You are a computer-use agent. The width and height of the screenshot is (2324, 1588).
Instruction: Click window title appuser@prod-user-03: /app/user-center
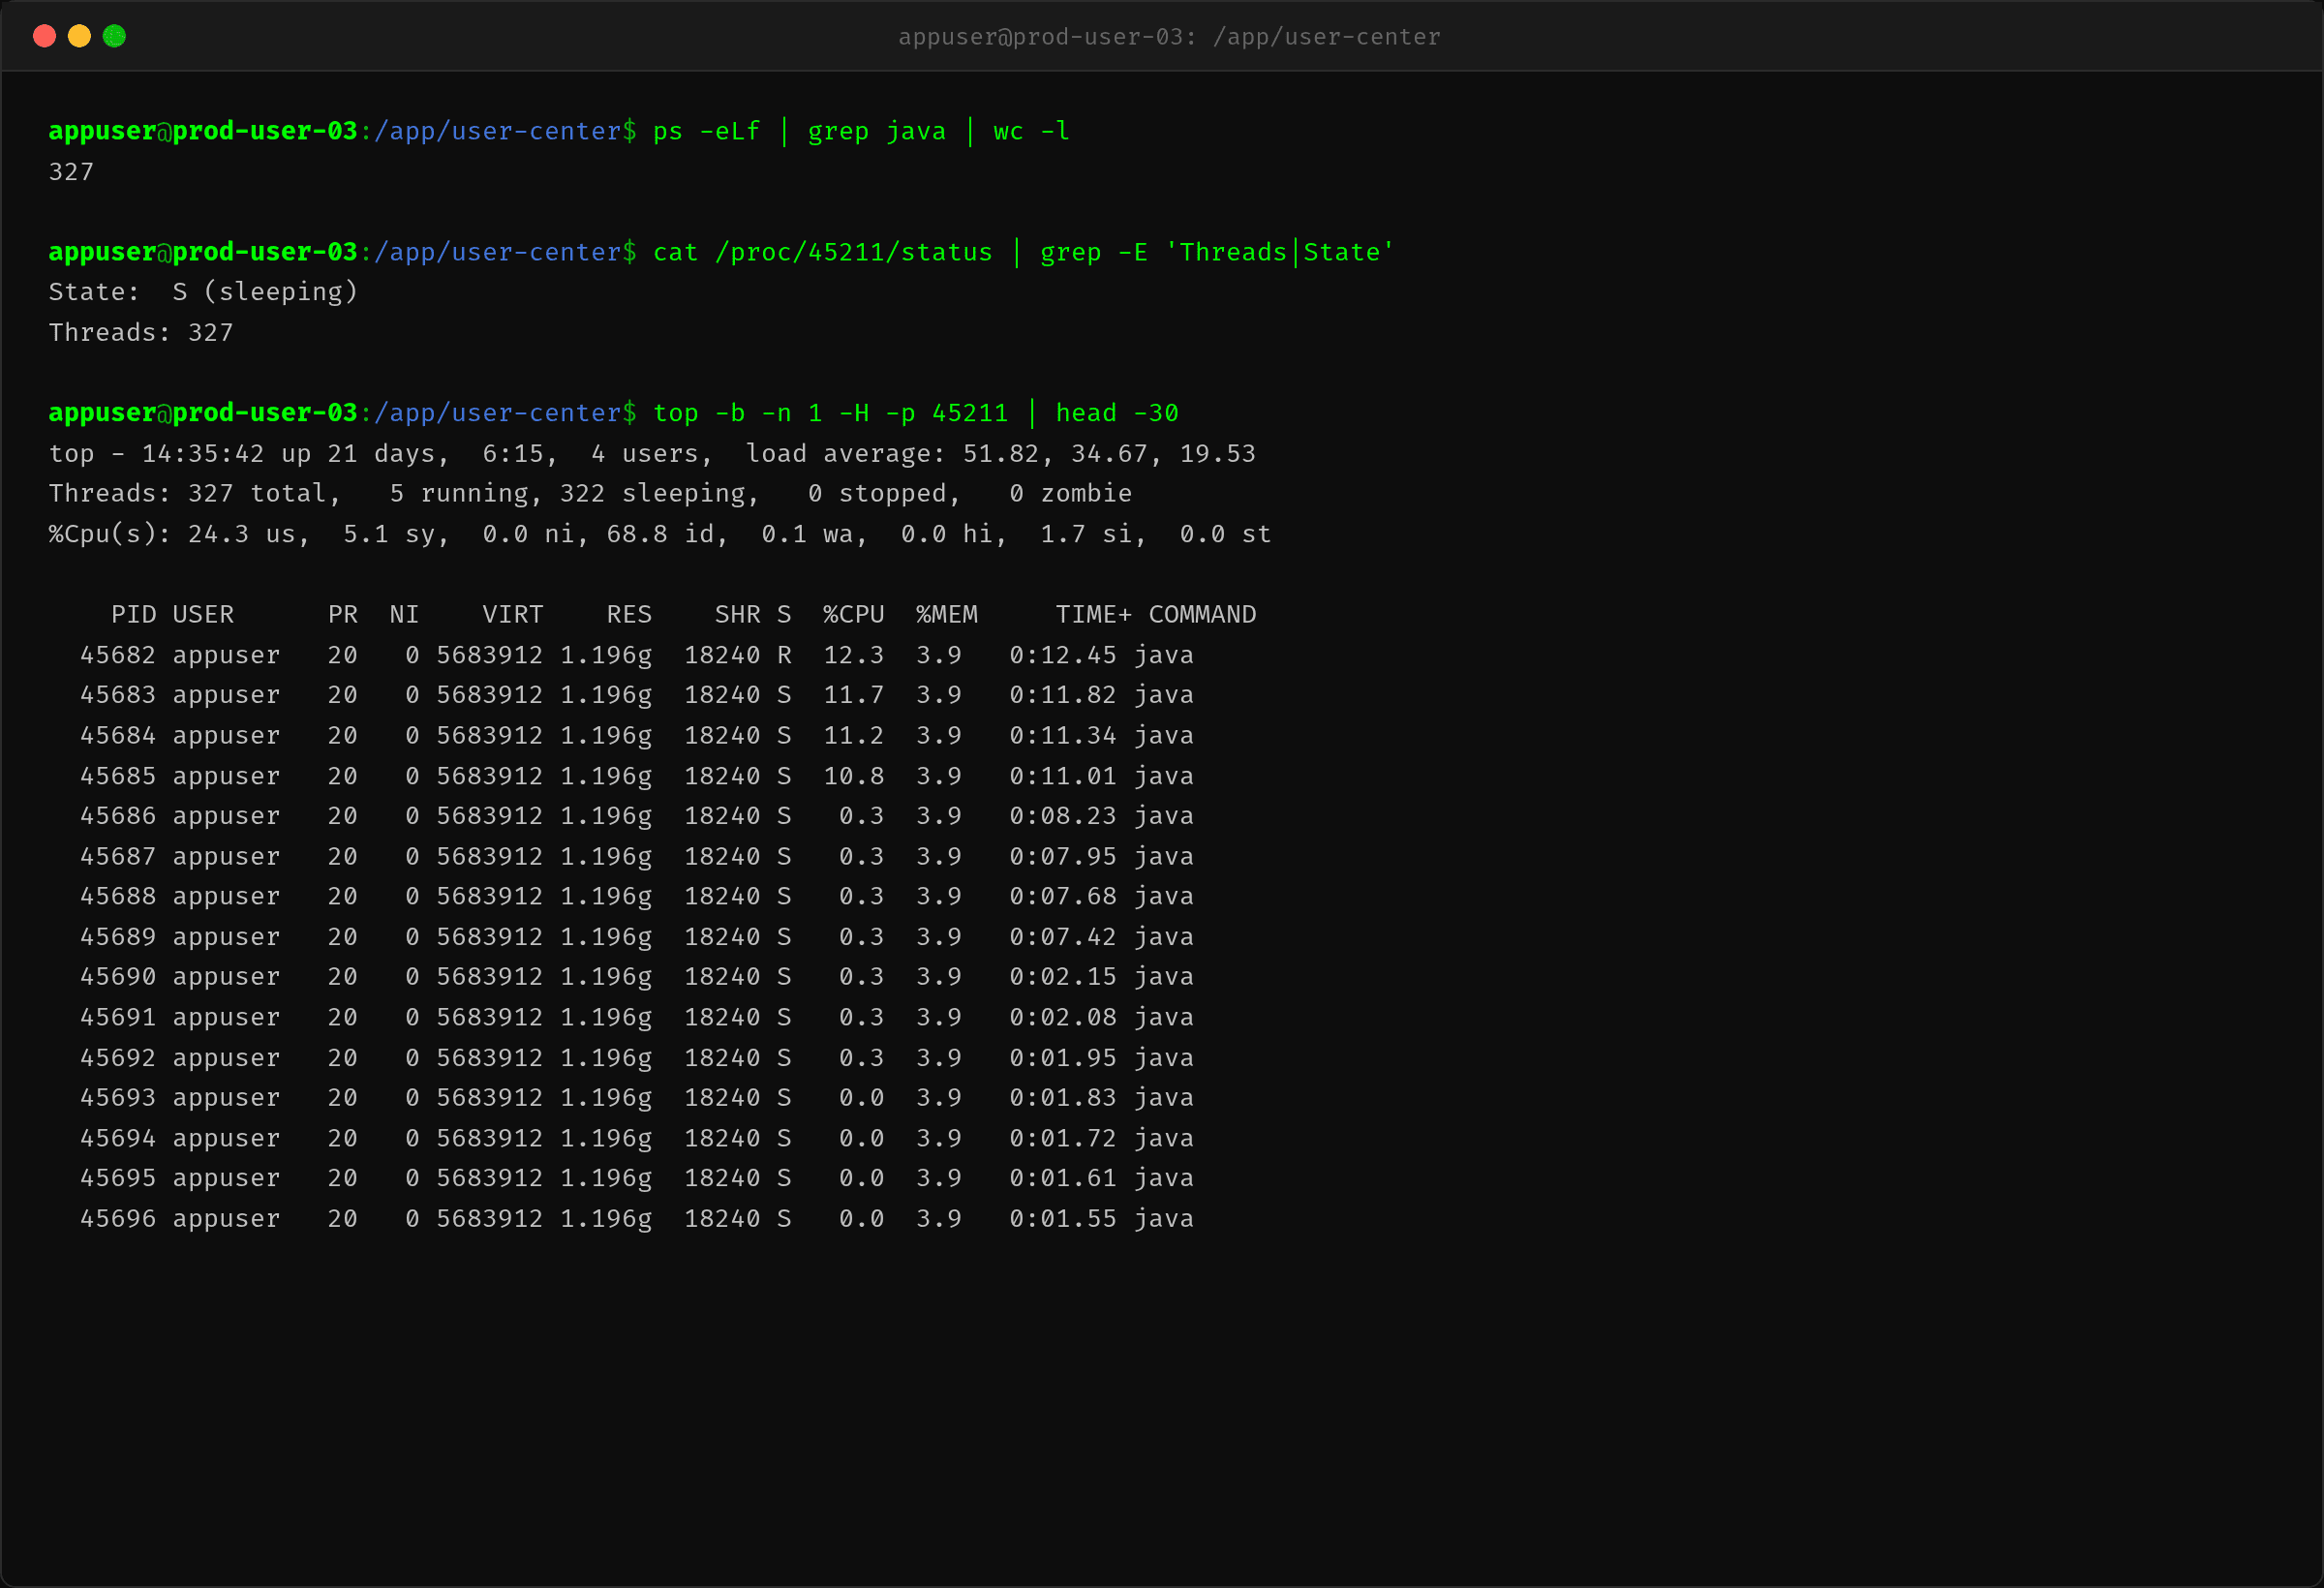pyautogui.click(x=1169, y=37)
